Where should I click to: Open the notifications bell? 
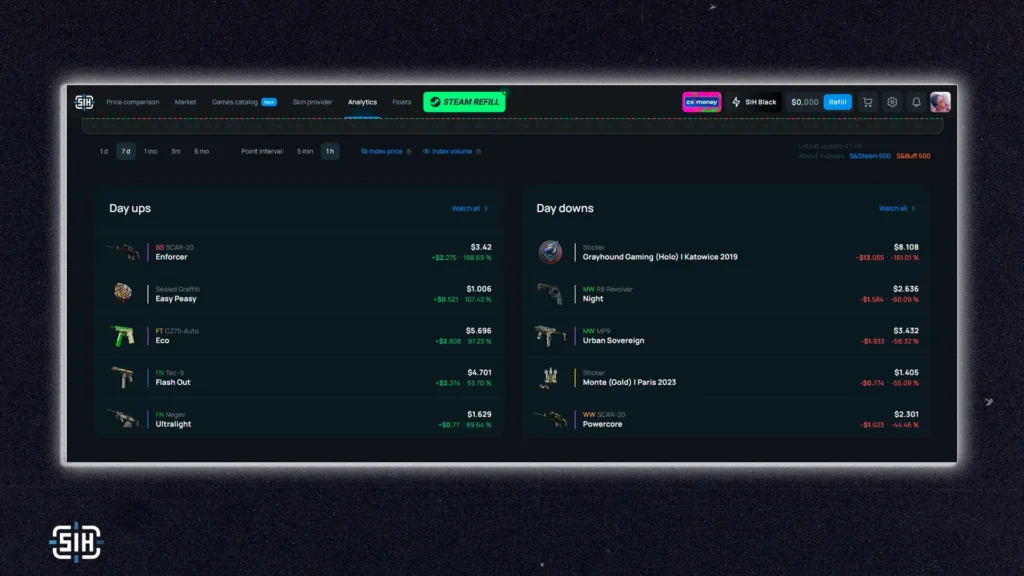[916, 102]
